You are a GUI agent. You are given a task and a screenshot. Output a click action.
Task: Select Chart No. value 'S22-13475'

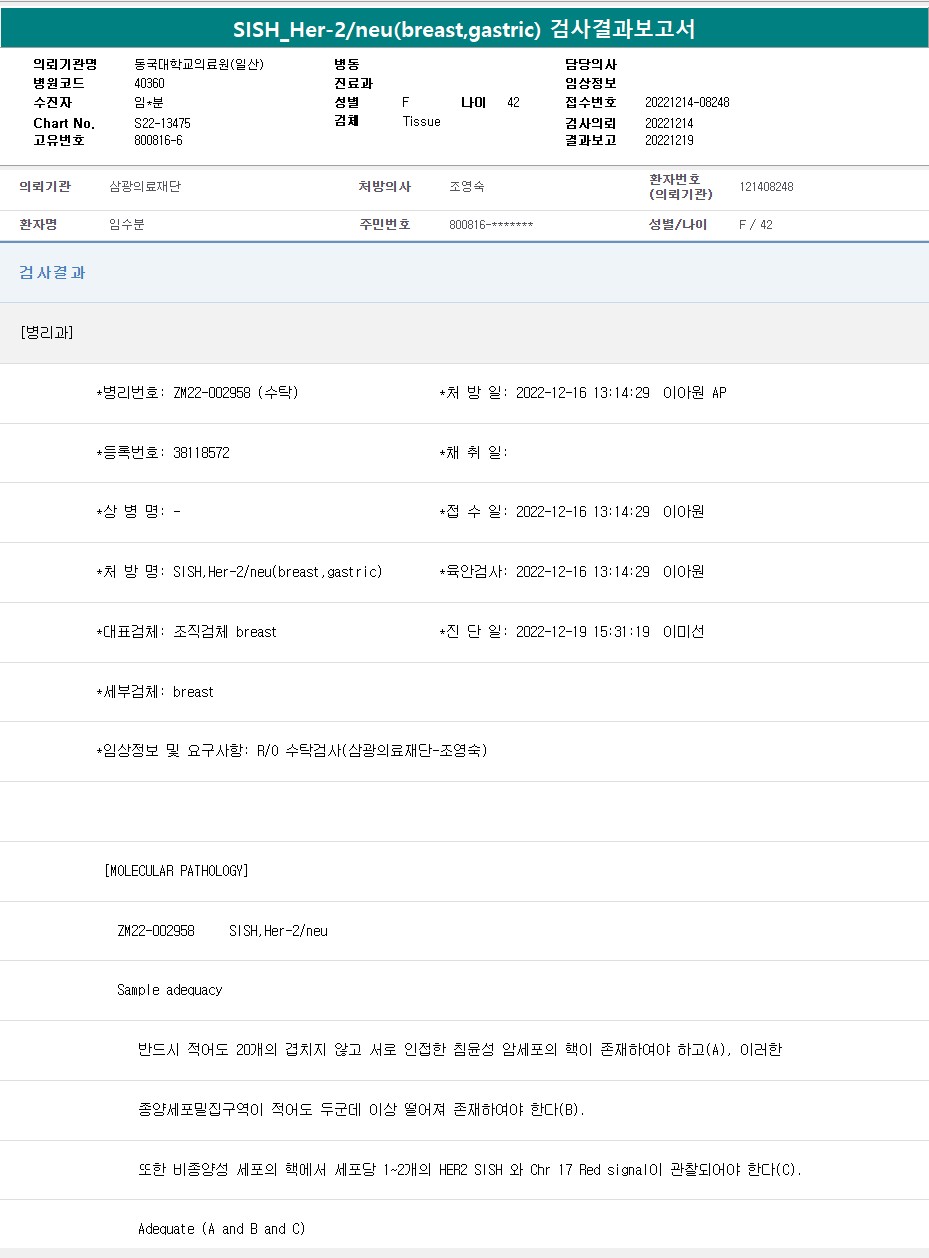[162, 123]
